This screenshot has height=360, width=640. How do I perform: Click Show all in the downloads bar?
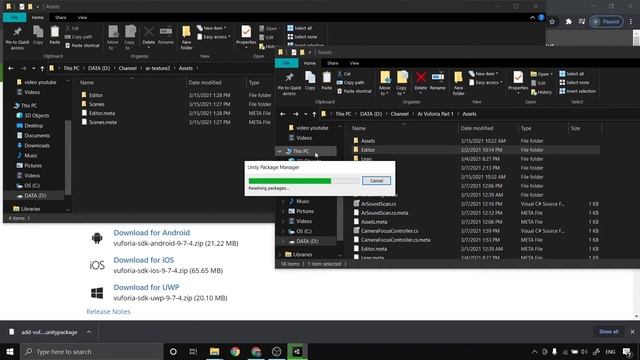coord(608,331)
